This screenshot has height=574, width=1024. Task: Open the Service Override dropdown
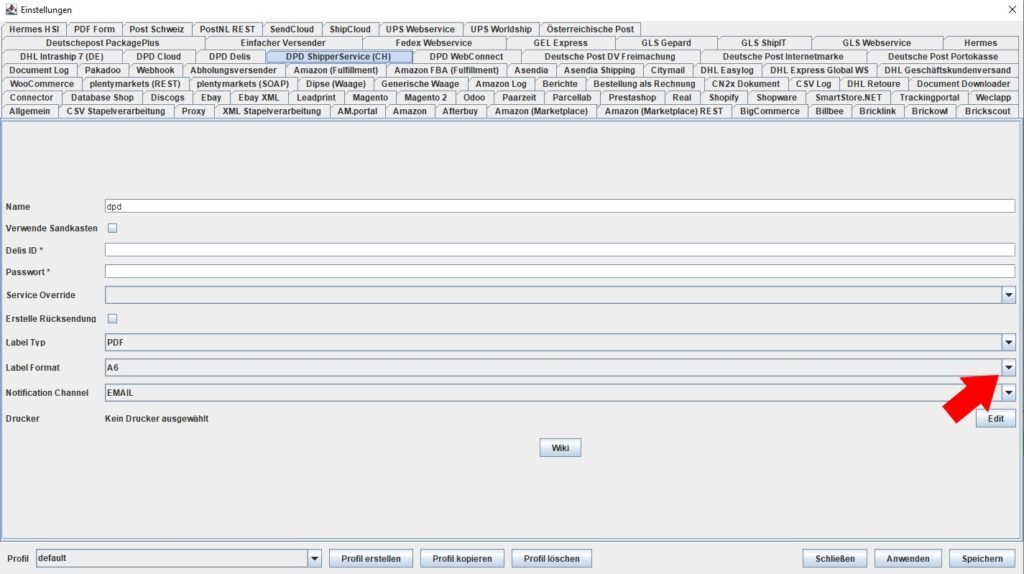point(560,295)
